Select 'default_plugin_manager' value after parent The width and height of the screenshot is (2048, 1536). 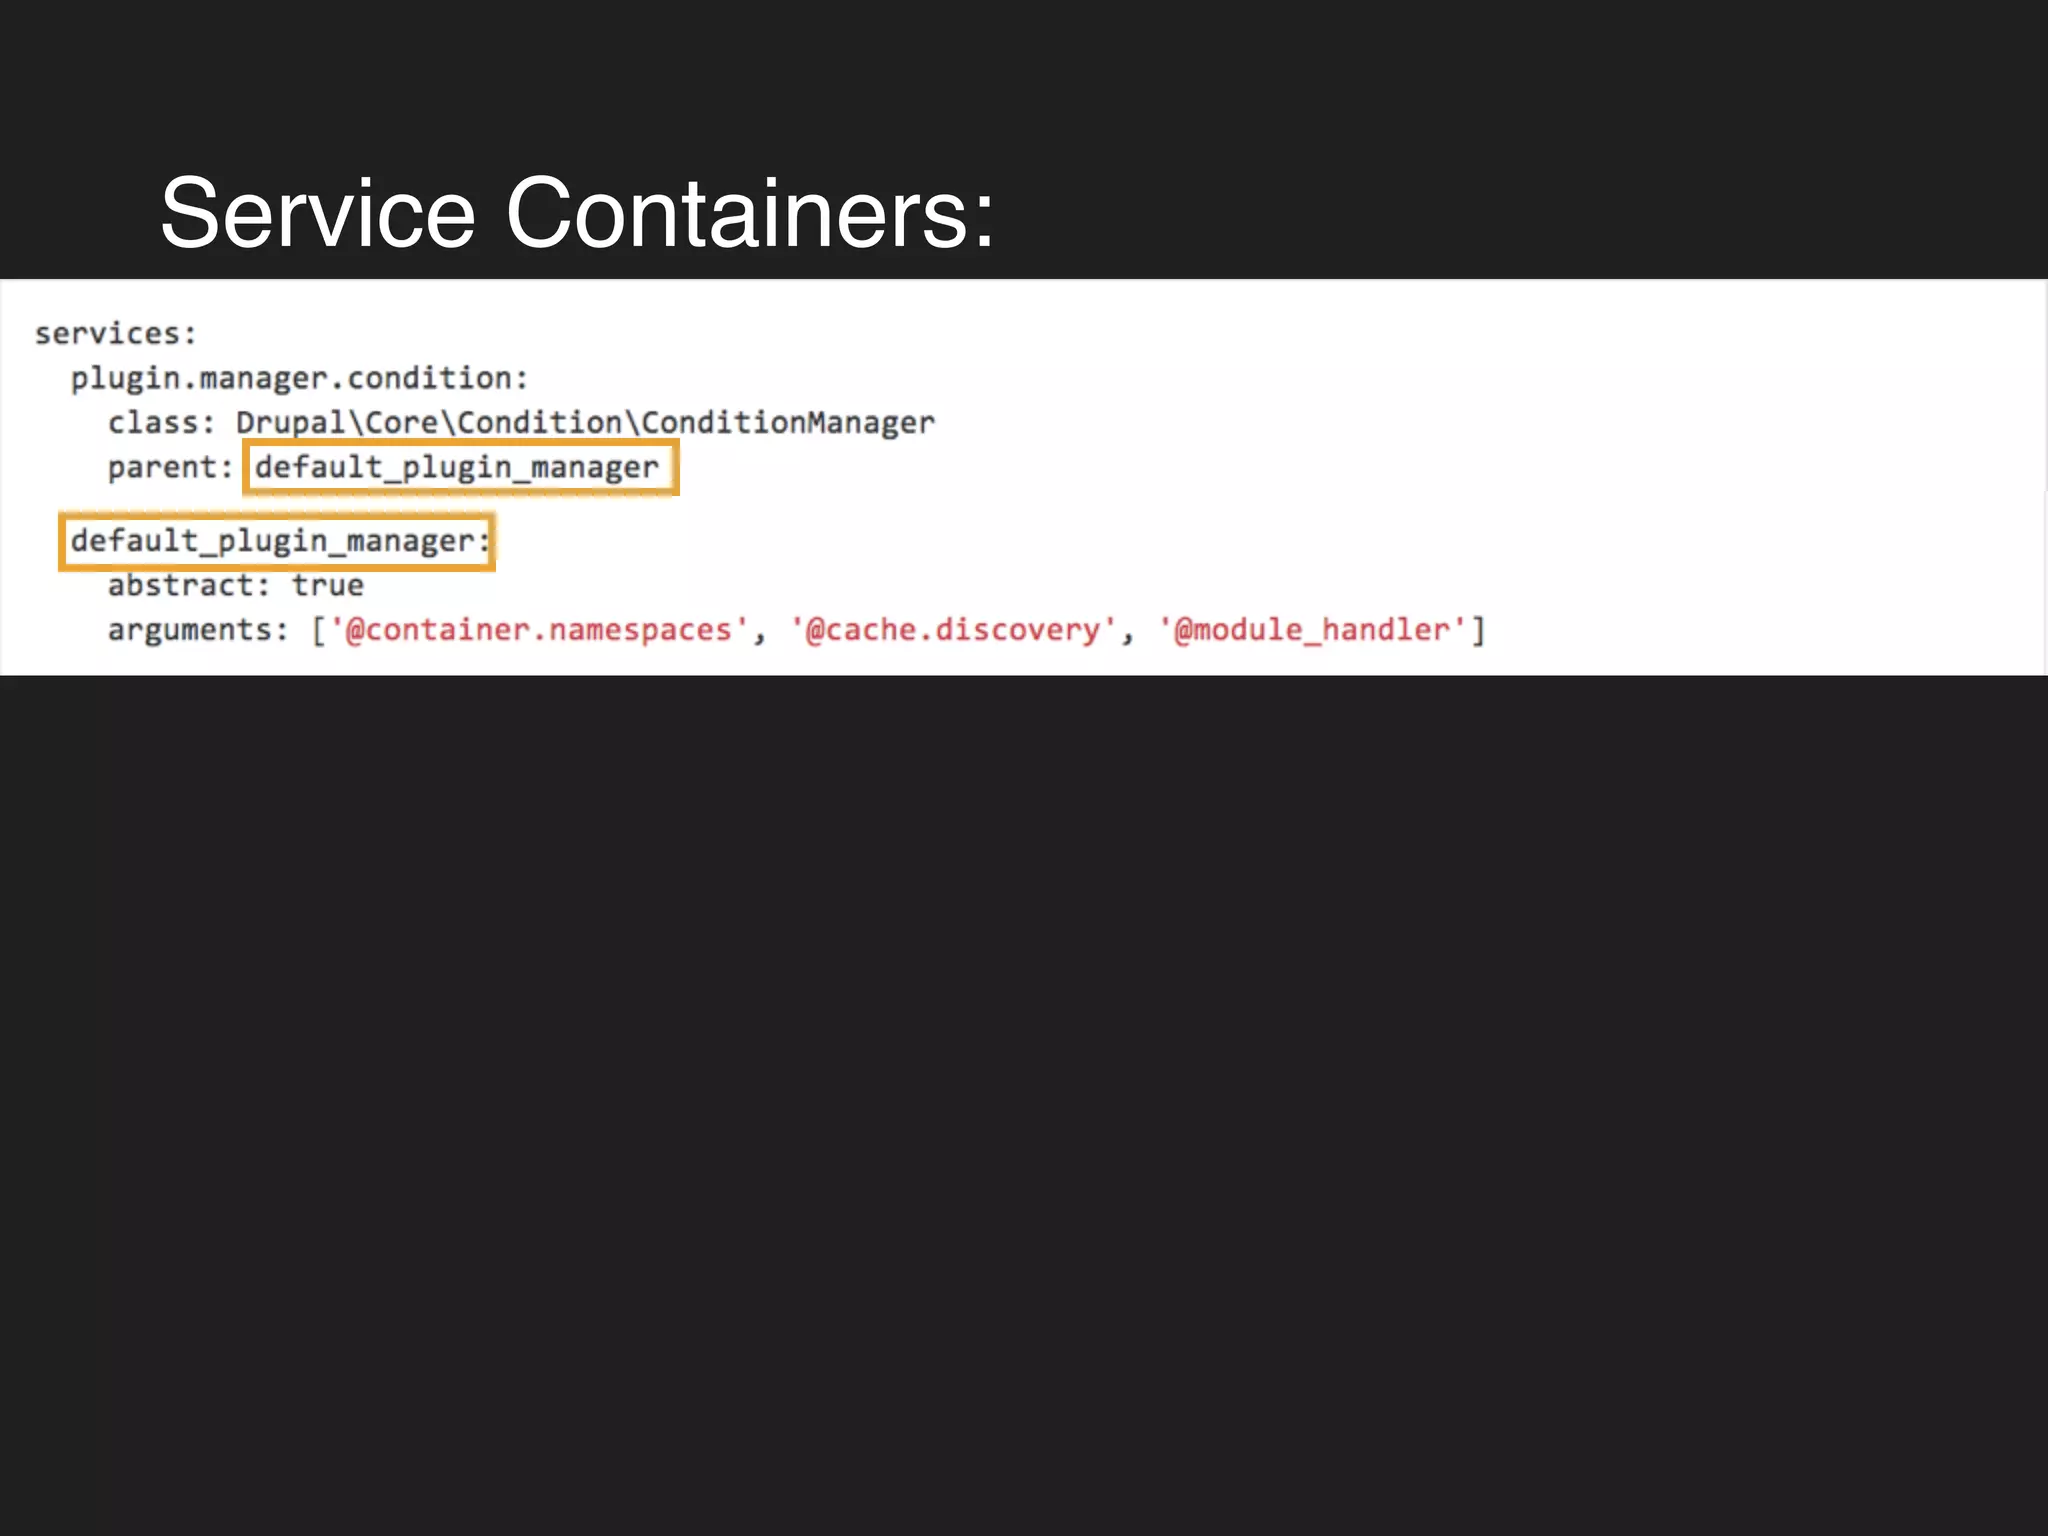tap(458, 467)
